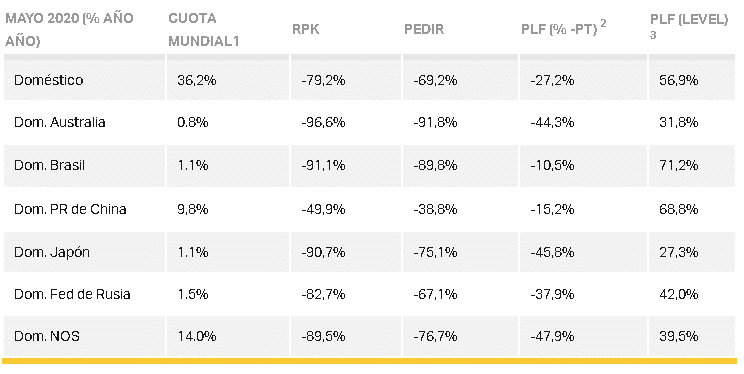Click the yellow bar under the table
The width and height of the screenshot is (744, 374).
(x=369, y=361)
